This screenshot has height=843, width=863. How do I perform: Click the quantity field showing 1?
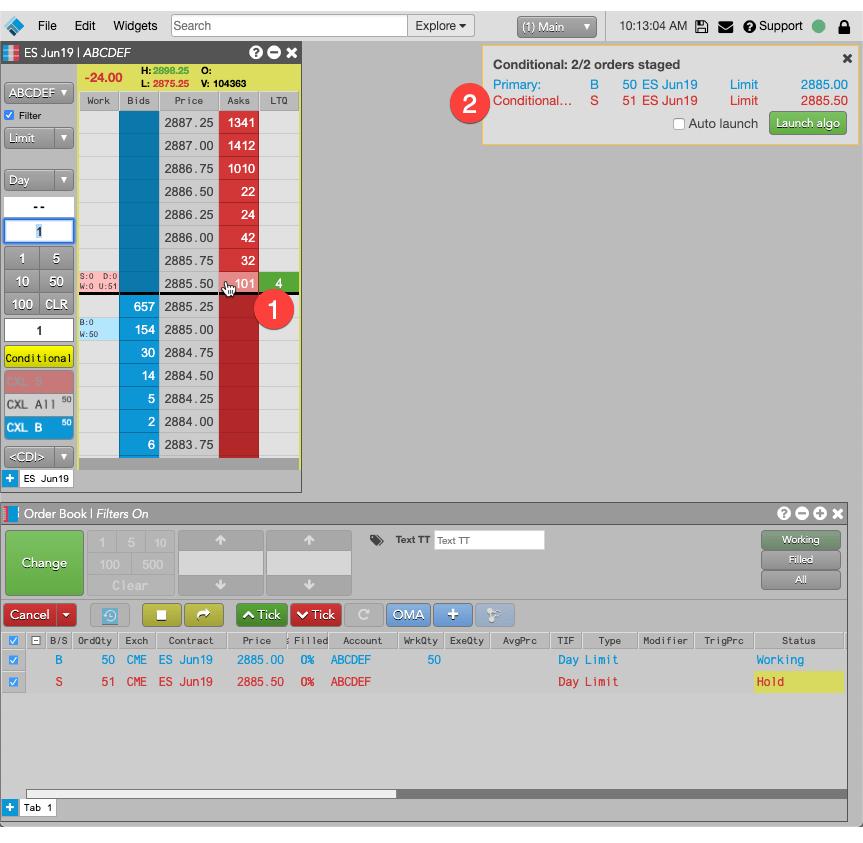pos(39,232)
